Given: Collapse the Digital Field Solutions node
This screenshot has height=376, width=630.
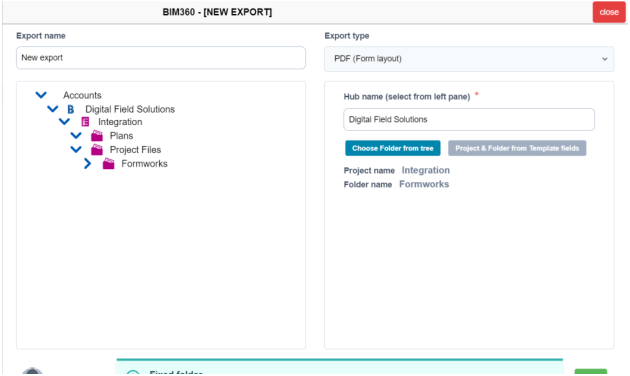Looking at the screenshot, I should pyautogui.click(x=53, y=109).
